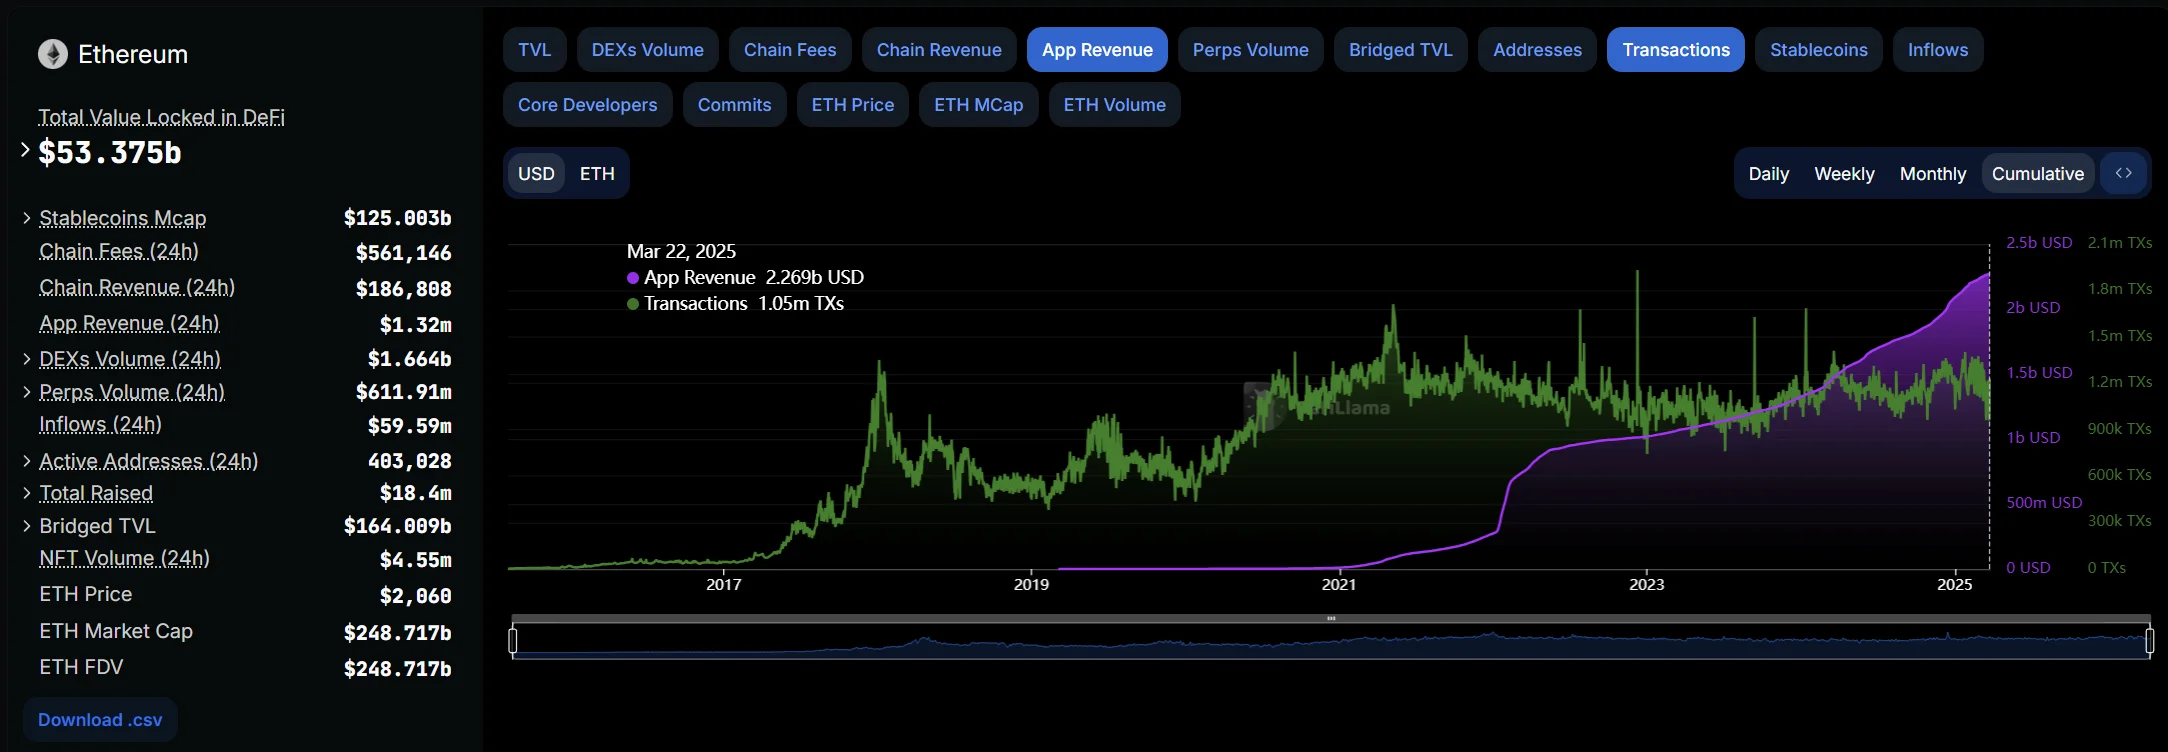Click the embed chart code icon
The width and height of the screenshot is (2168, 752).
[2123, 173]
